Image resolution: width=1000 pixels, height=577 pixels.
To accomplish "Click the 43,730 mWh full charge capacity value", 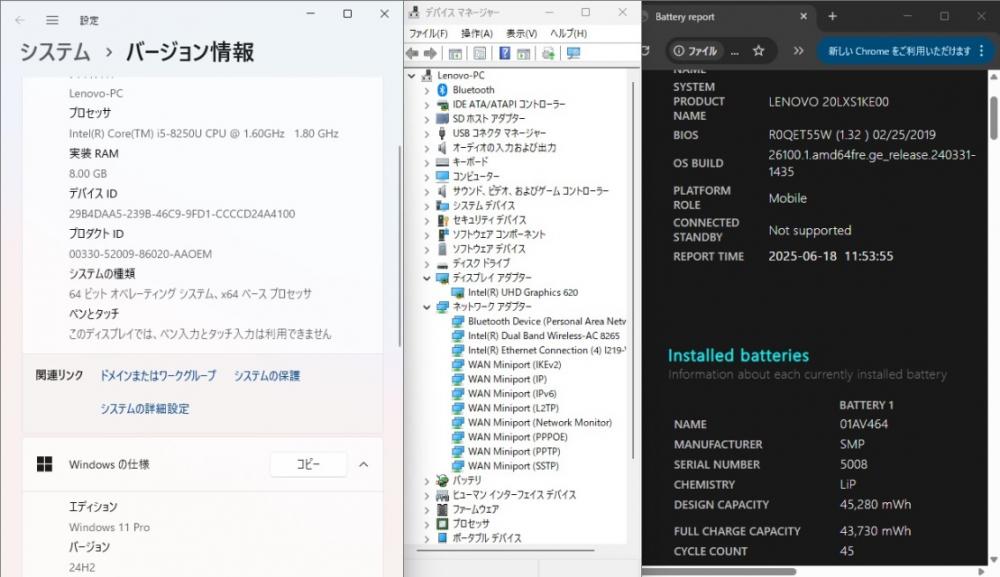I will (x=875, y=530).
